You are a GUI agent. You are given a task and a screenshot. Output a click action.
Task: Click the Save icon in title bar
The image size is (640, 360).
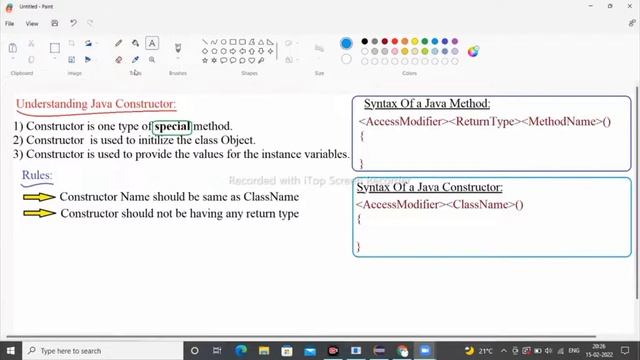tap(55, 23)
